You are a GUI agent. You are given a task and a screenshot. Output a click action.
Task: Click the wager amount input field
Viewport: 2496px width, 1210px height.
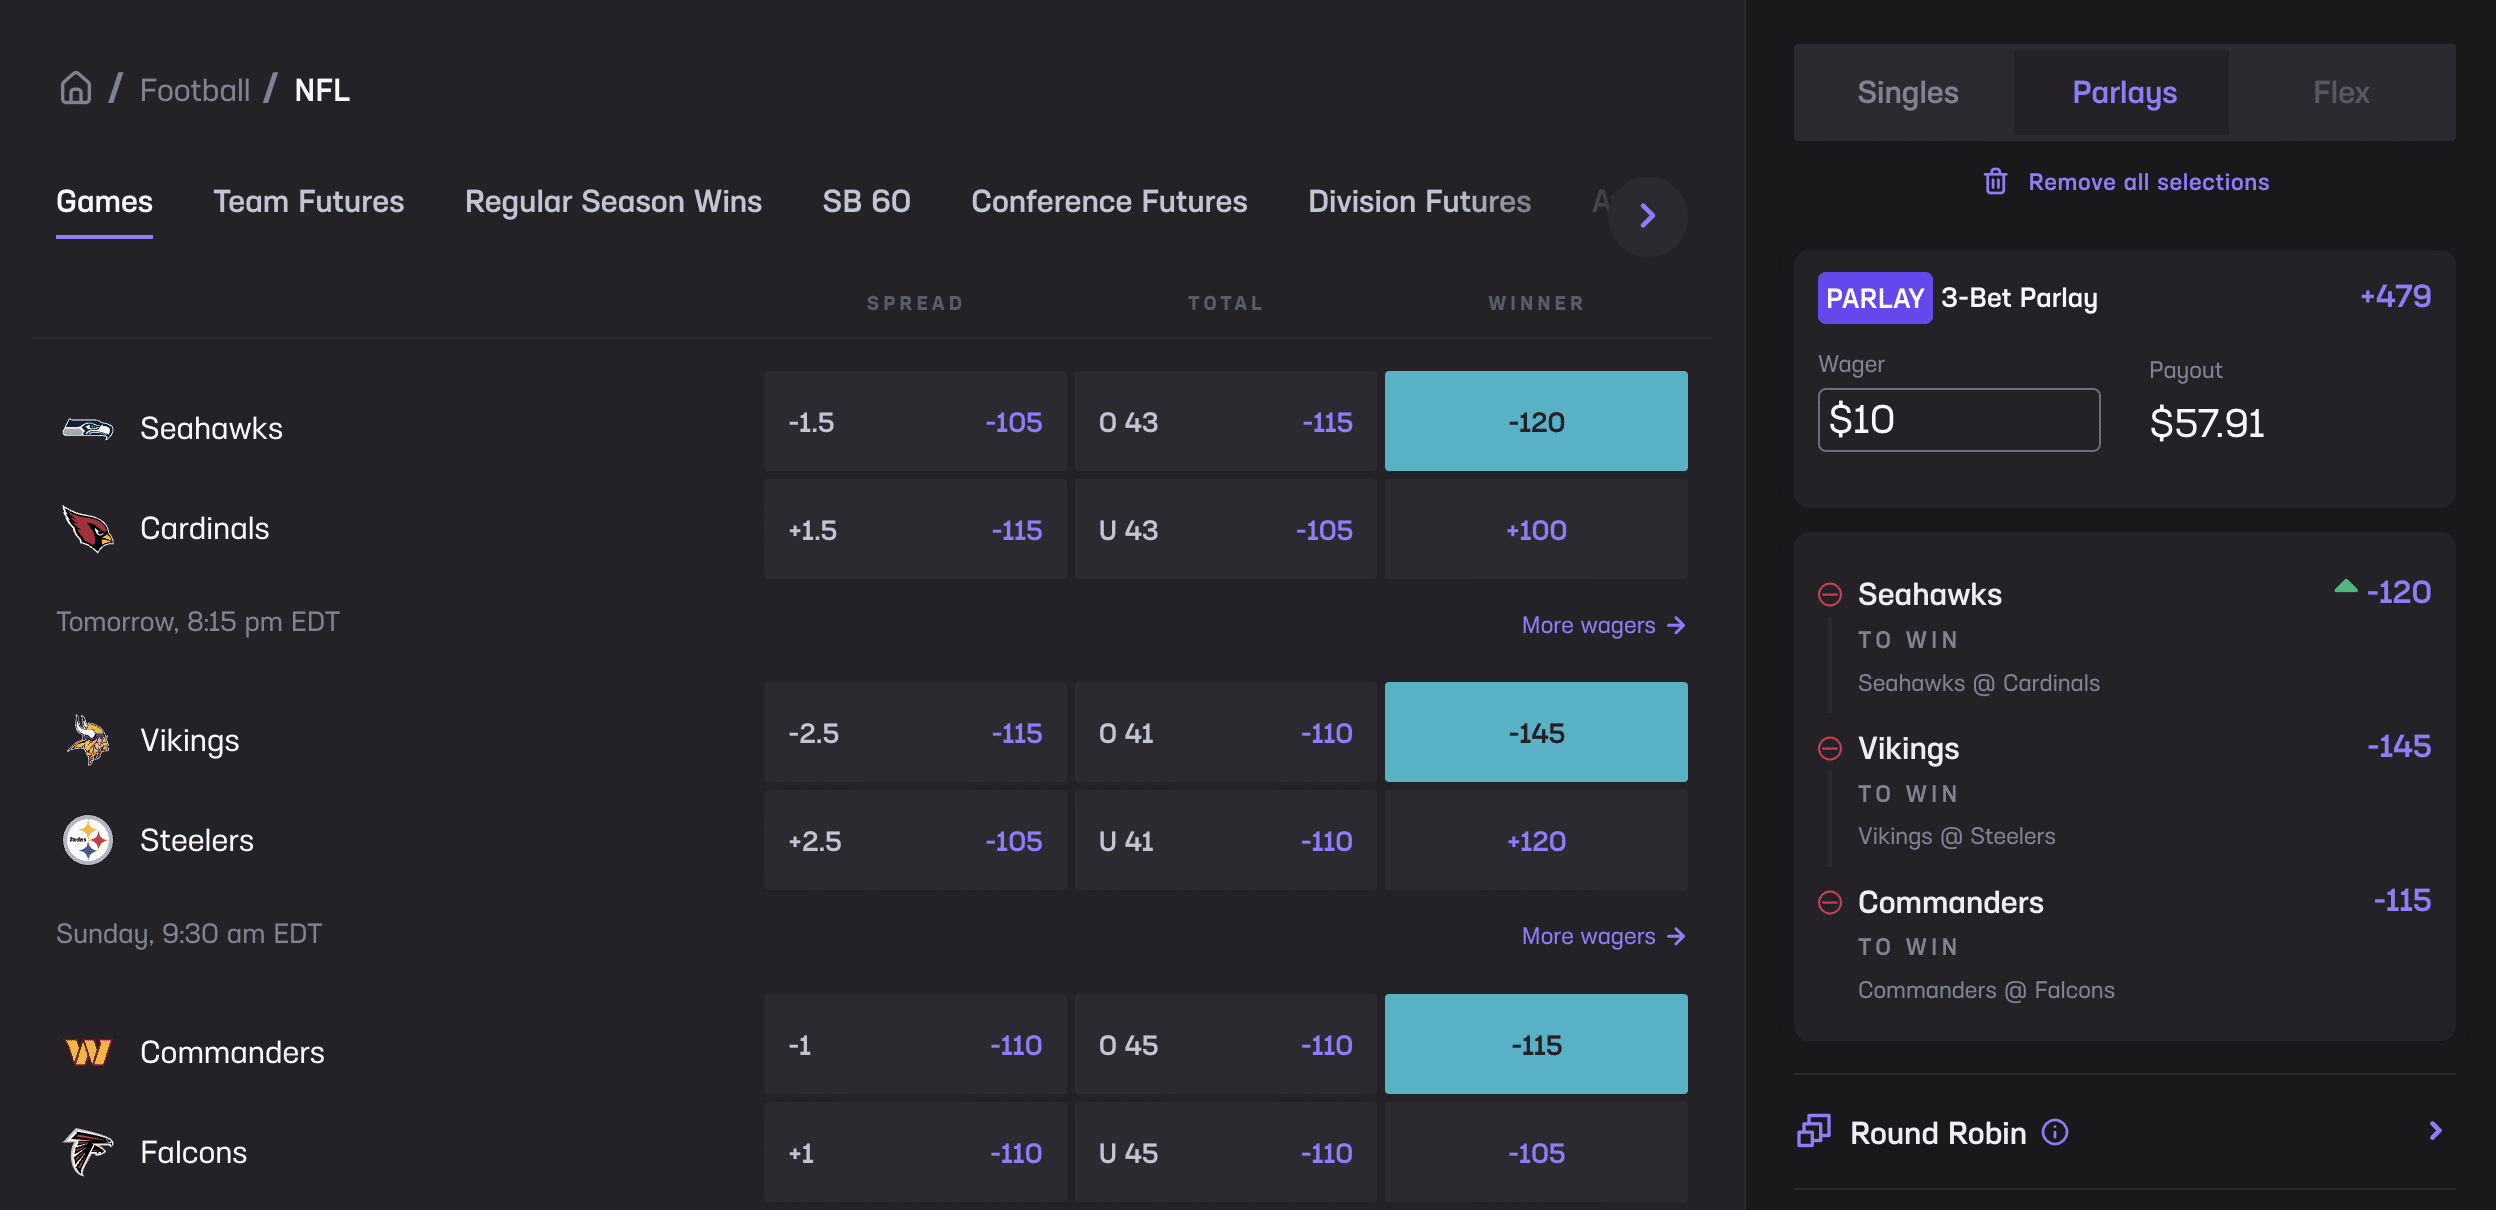[1957, 419]
